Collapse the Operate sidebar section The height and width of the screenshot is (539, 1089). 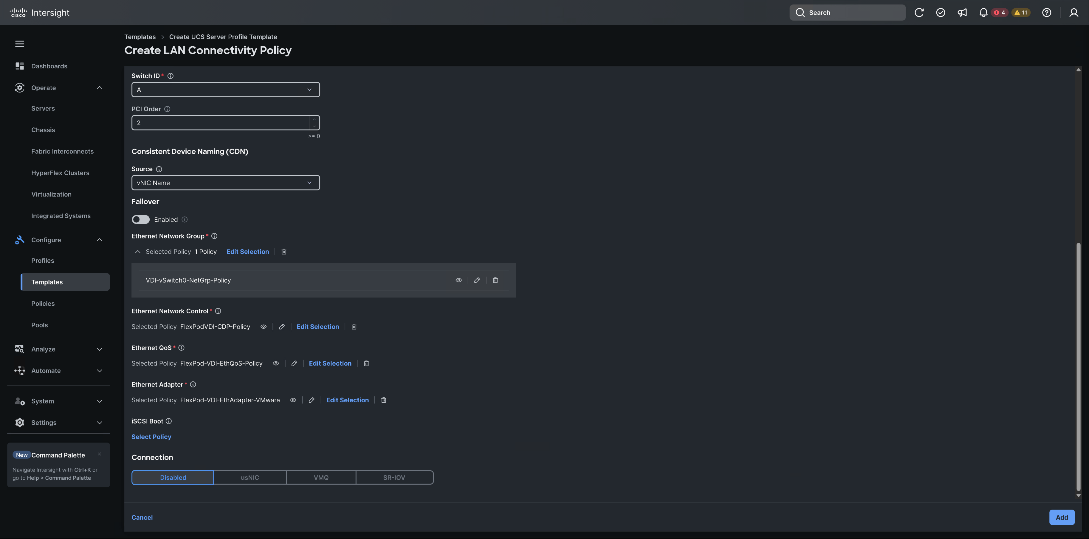pyautogui.click(x=99, y=88)
